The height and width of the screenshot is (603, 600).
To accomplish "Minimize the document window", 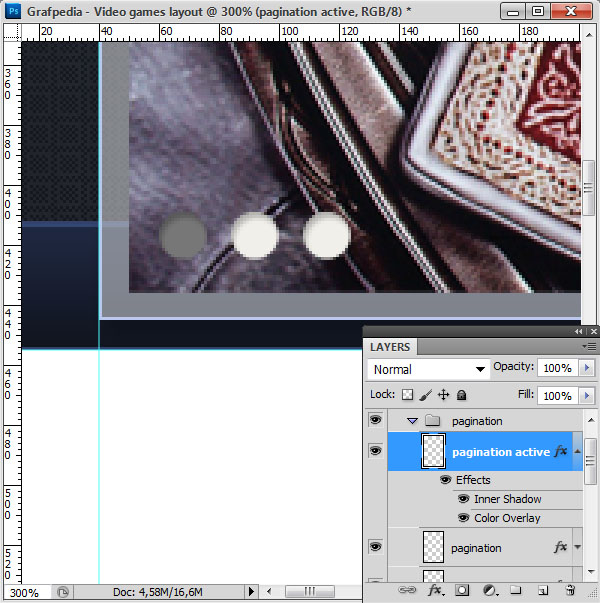I will click(513, 11).
